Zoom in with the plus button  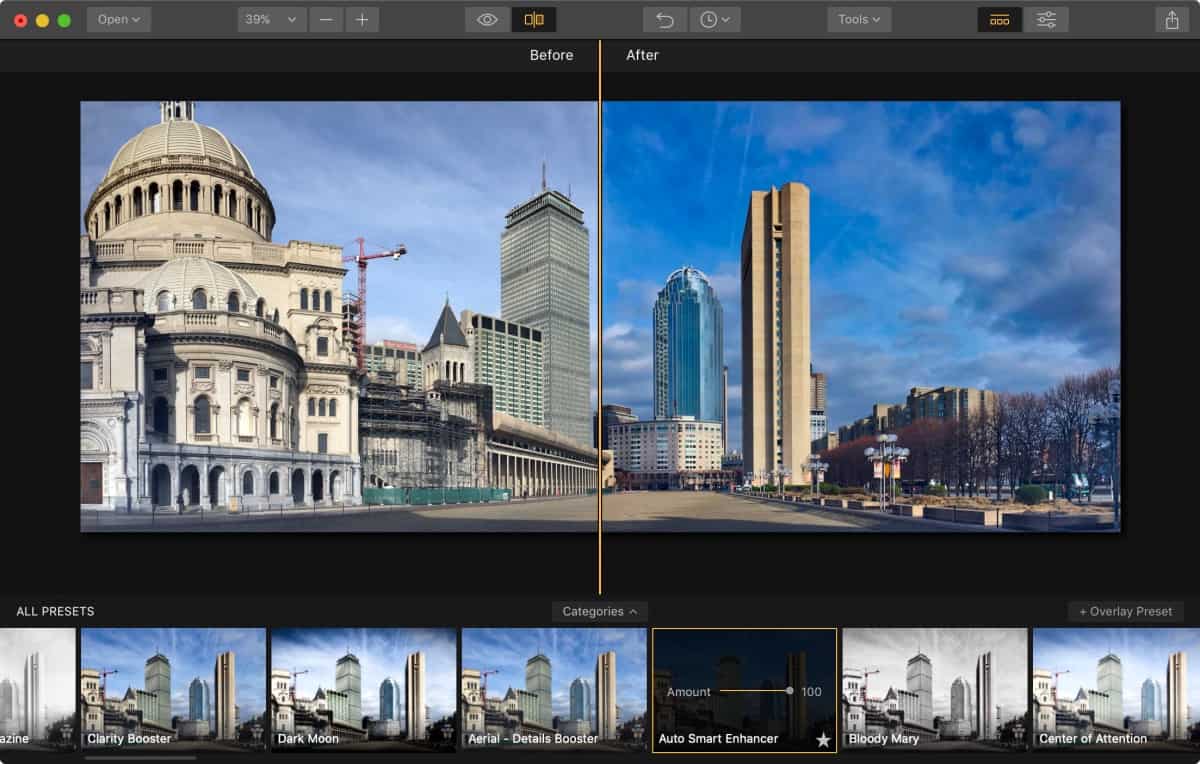(x=362, y=19)
